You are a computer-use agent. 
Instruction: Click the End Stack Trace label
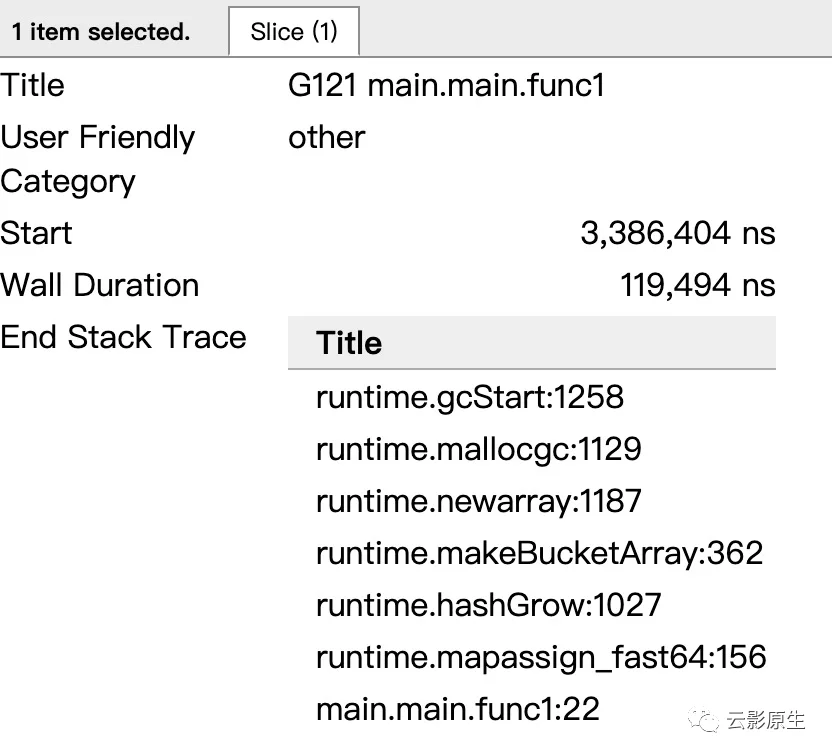123,337
